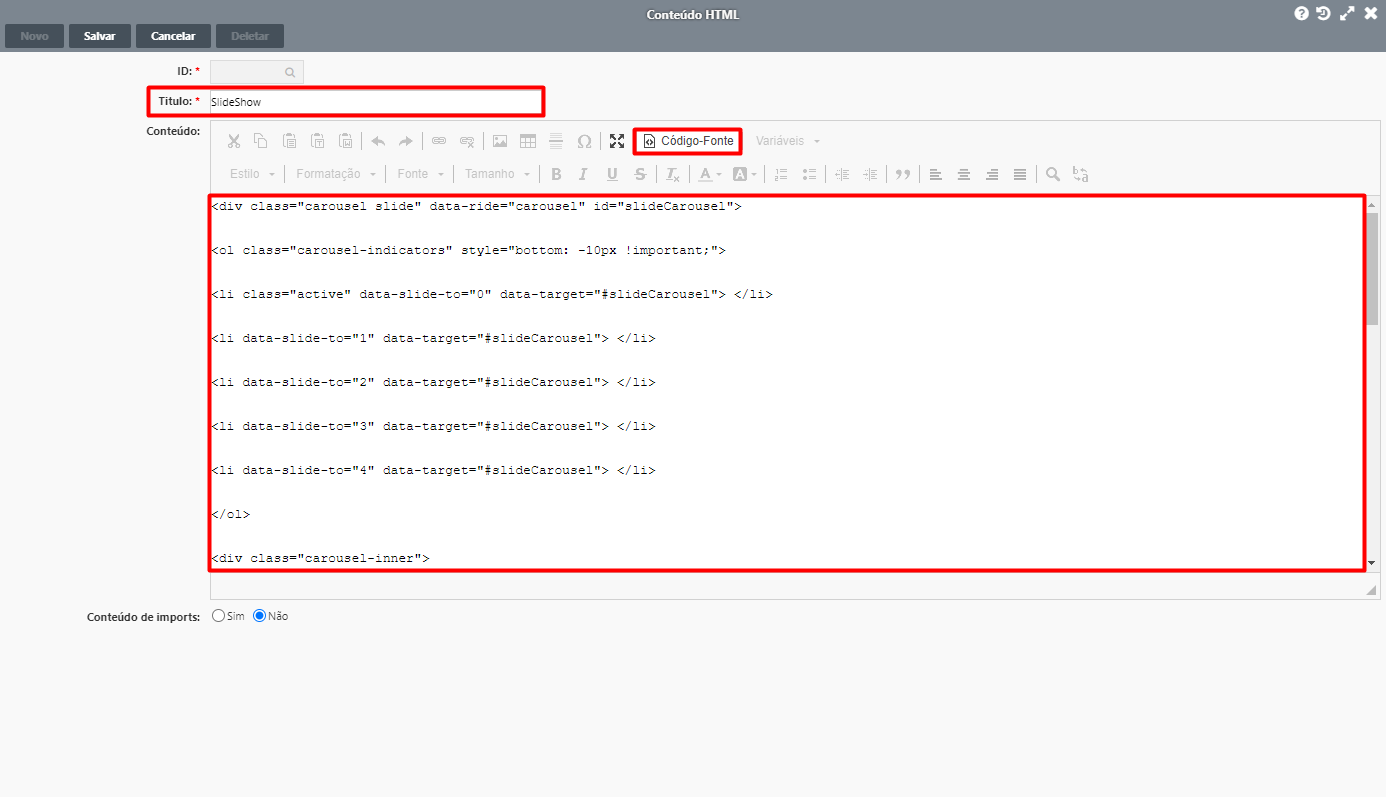Decrease indent with outdent icon
This screenshot has height=797, width=1386.
tap(842, 174)
